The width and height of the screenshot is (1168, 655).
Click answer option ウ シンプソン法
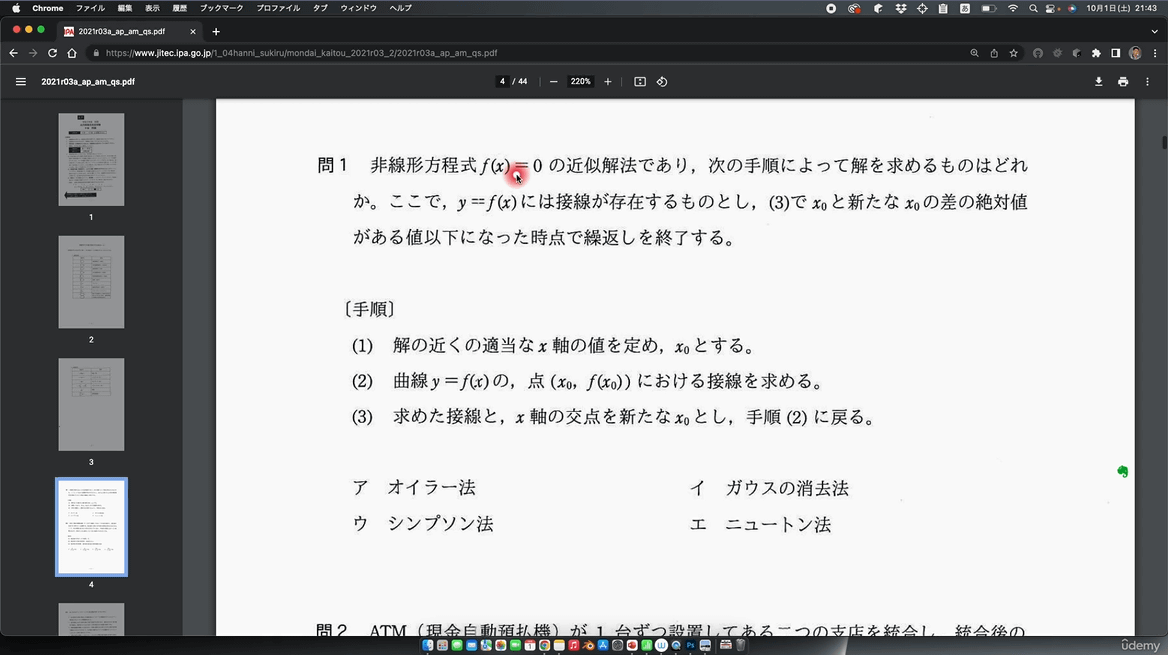point(422,524)
